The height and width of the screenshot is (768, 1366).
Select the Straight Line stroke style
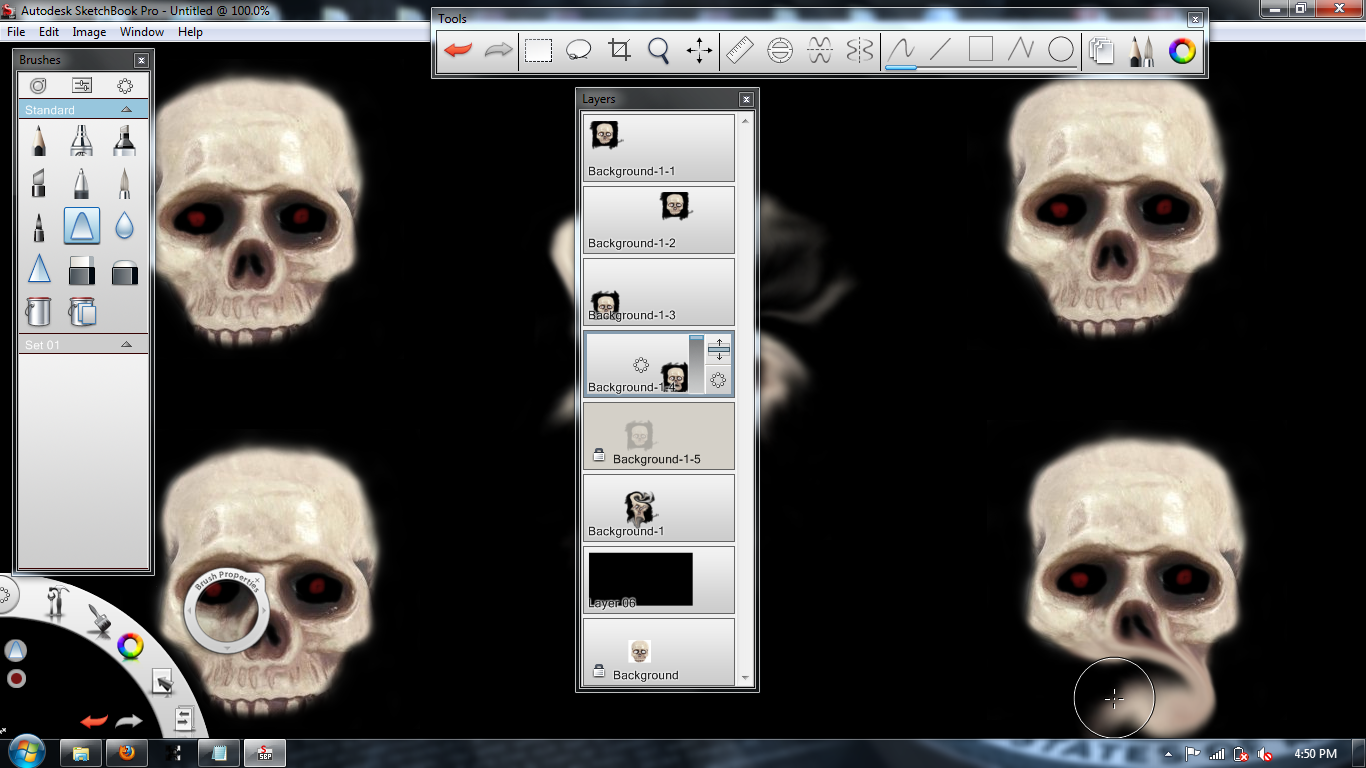941,50
